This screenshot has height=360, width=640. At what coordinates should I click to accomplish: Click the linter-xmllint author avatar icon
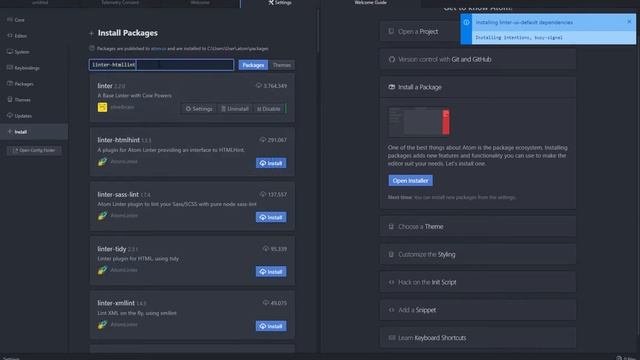tap(102, 324)
